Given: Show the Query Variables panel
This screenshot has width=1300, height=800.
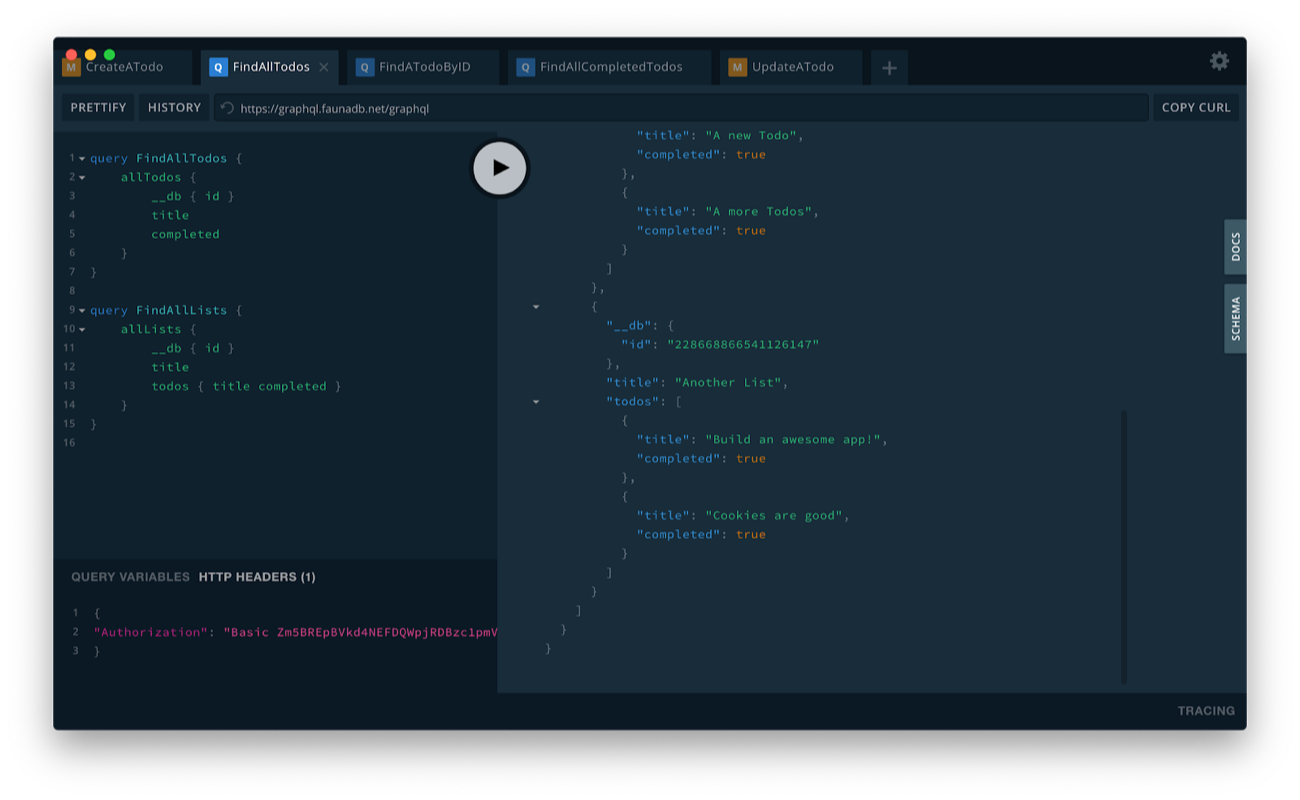Looking at the screenshot, I should click(130, 577).
